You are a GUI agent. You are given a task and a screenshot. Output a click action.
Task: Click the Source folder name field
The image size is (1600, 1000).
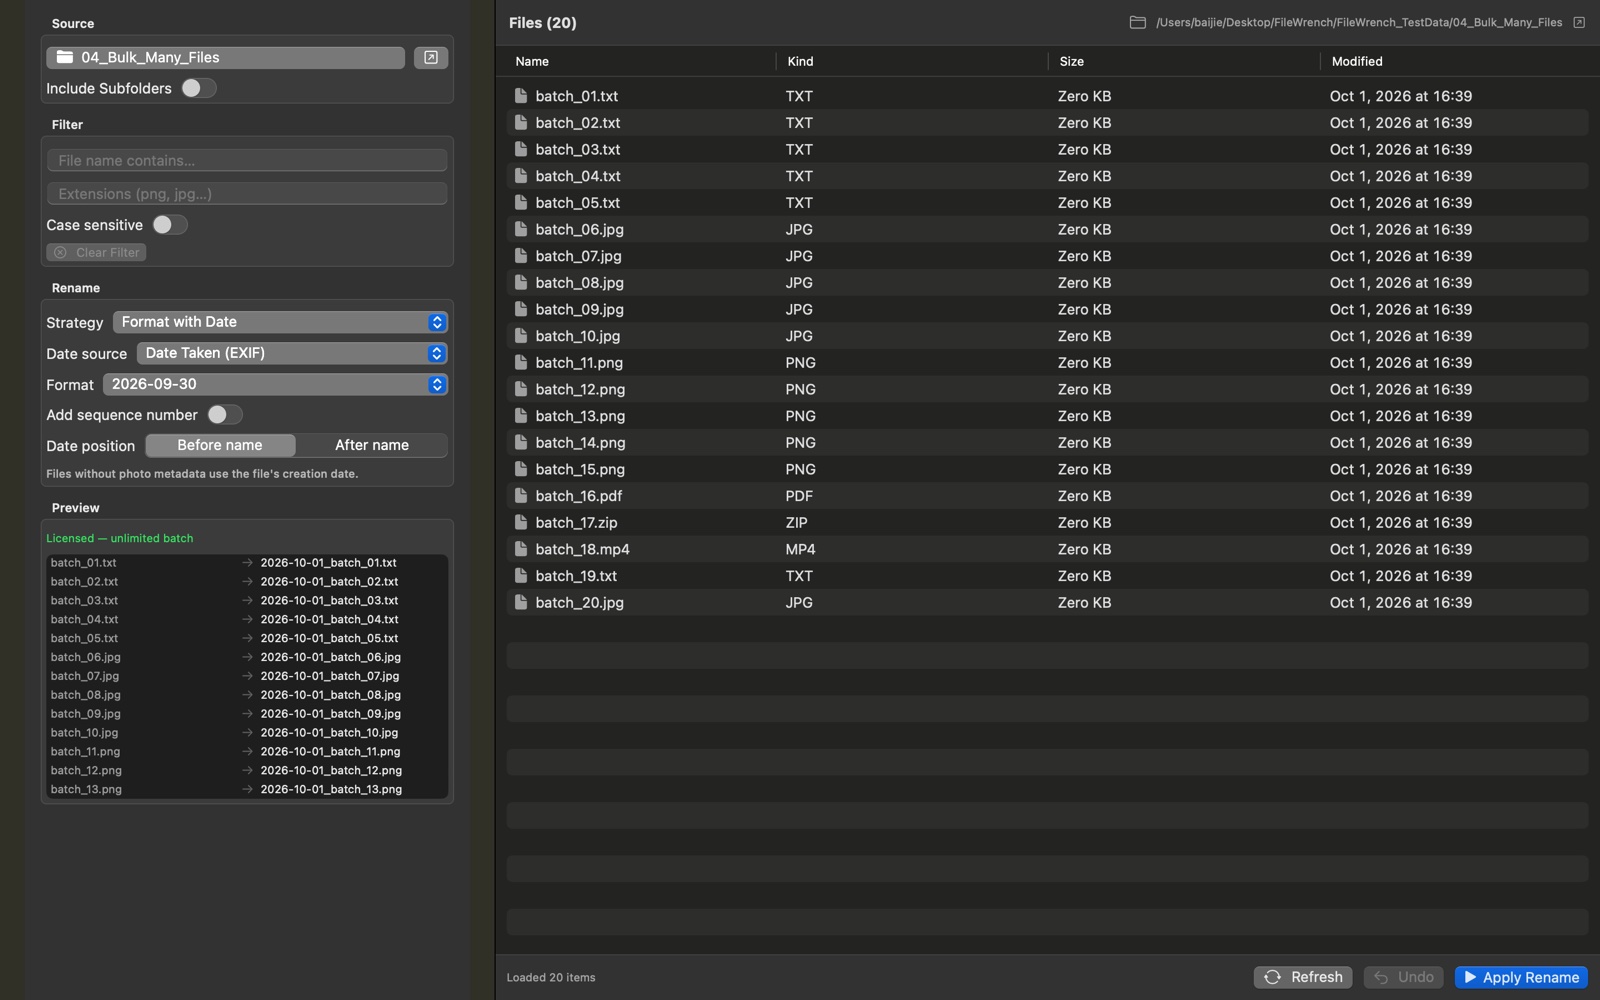(x=226, y=58)
